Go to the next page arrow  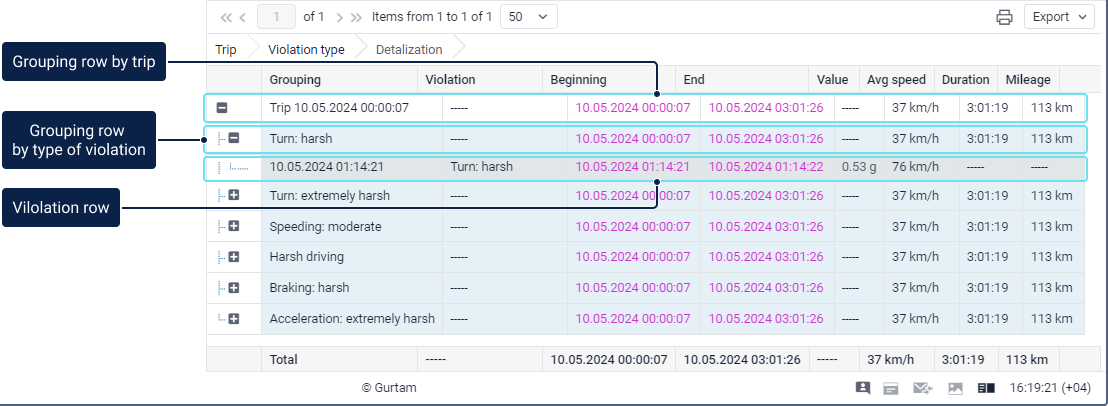[x=340, y=17]
